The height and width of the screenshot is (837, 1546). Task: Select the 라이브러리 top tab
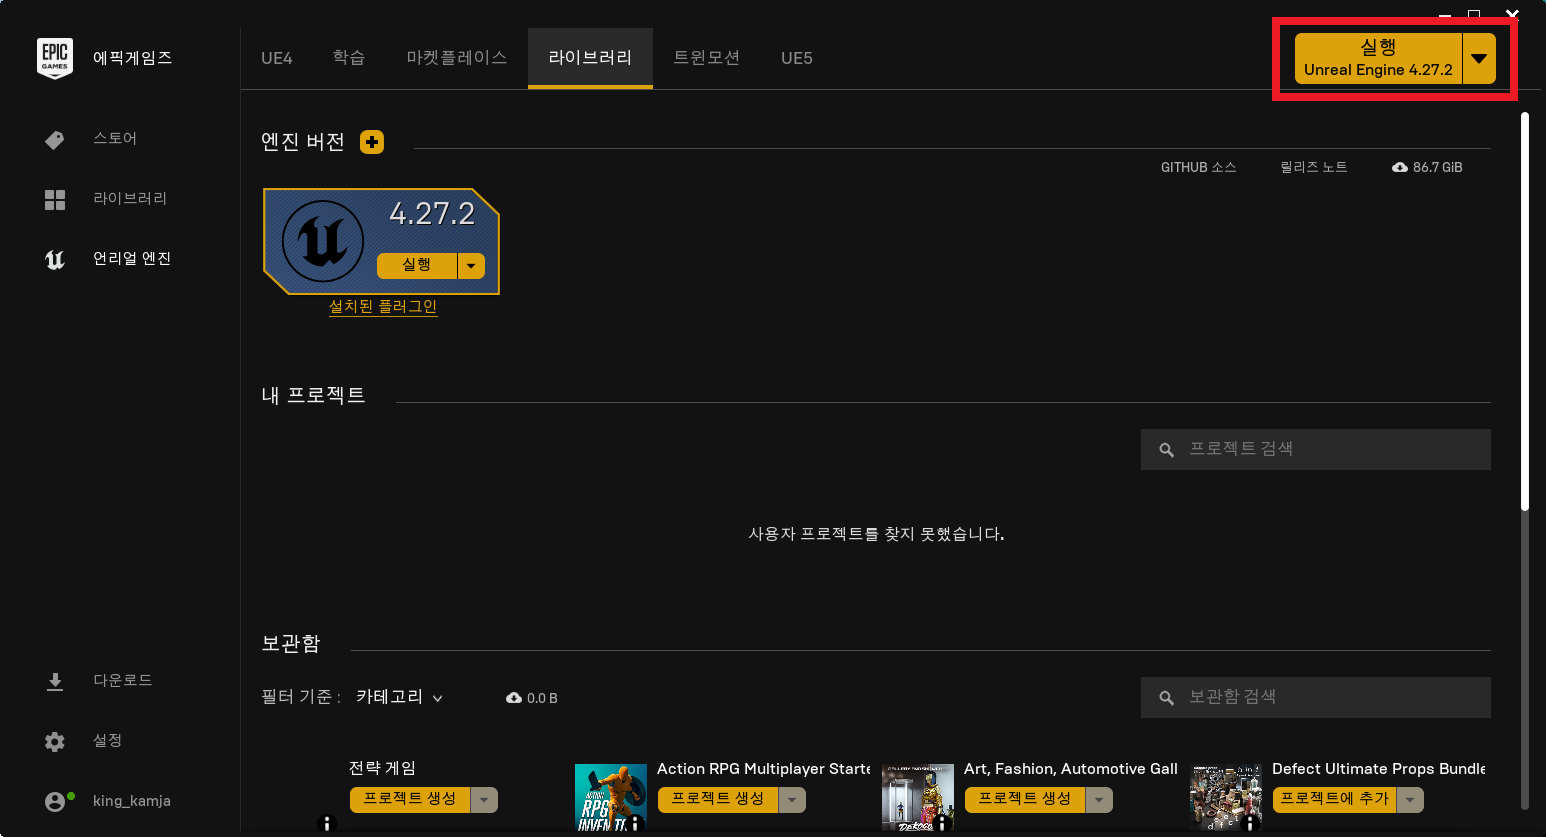pos(590,58)
